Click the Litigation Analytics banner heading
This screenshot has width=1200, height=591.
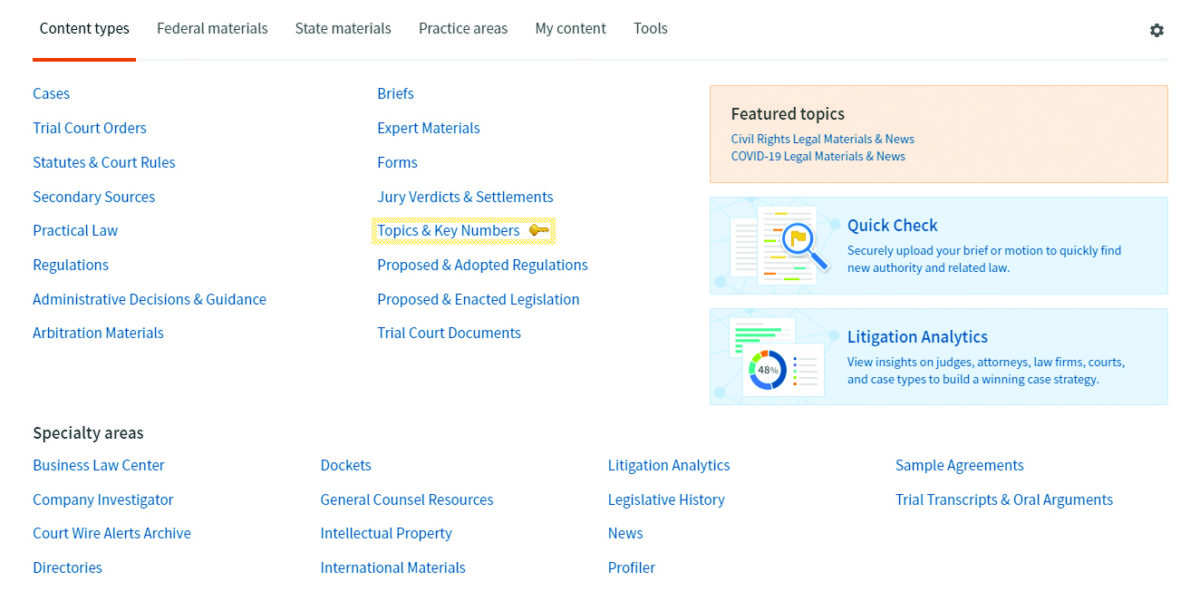point(917,338)
